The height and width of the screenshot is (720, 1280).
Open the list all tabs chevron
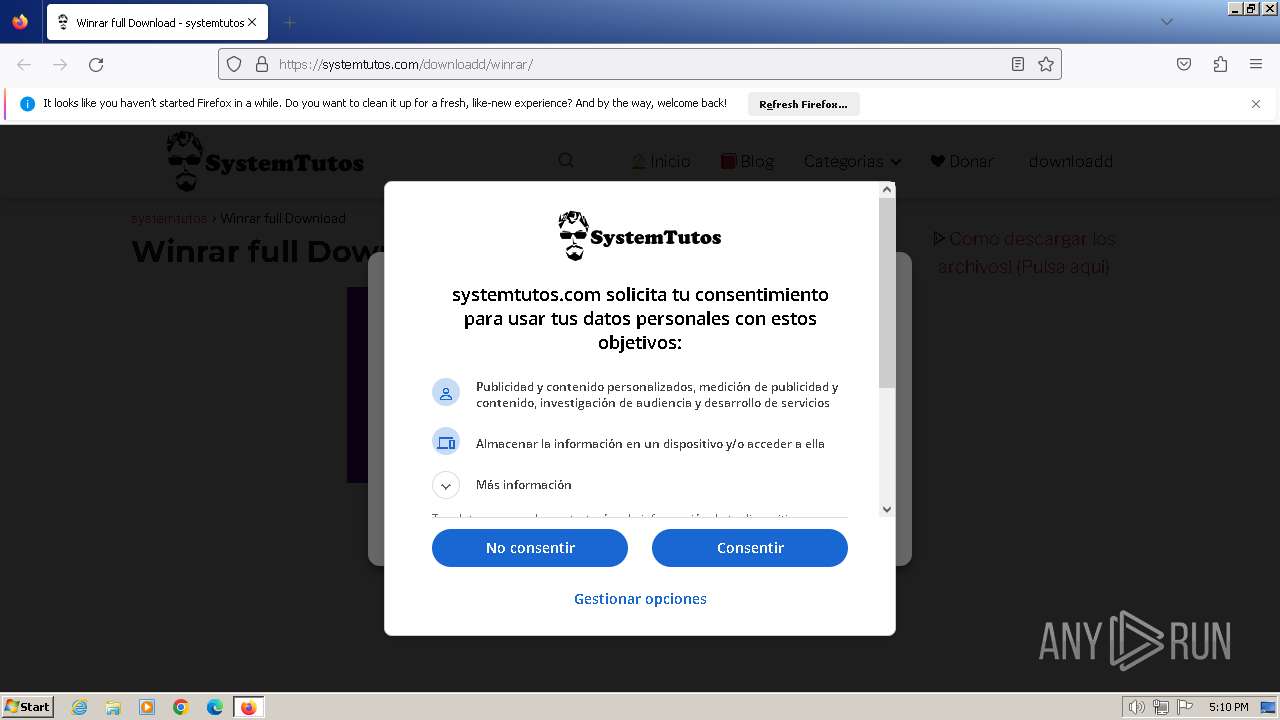(1166, 22)
